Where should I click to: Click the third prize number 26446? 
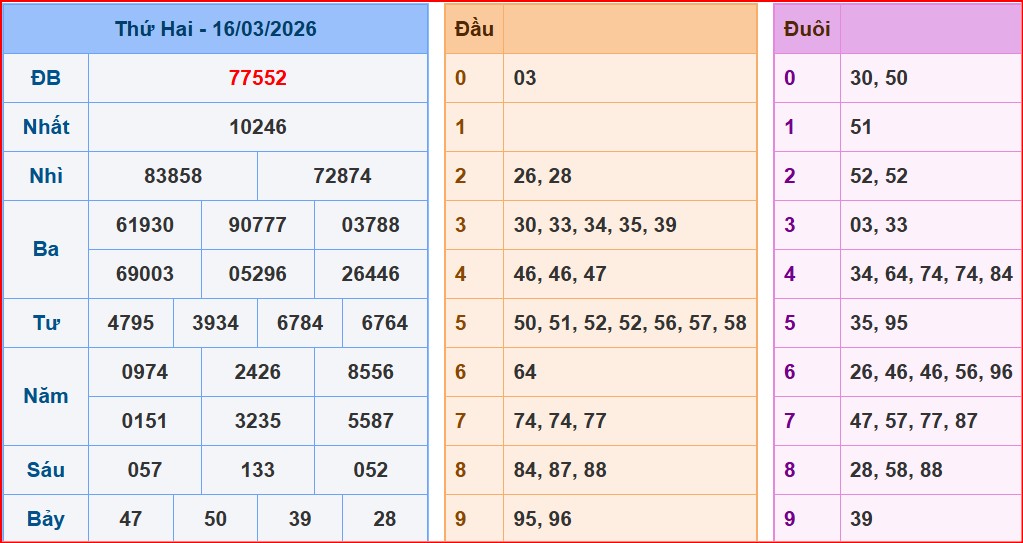371,273
